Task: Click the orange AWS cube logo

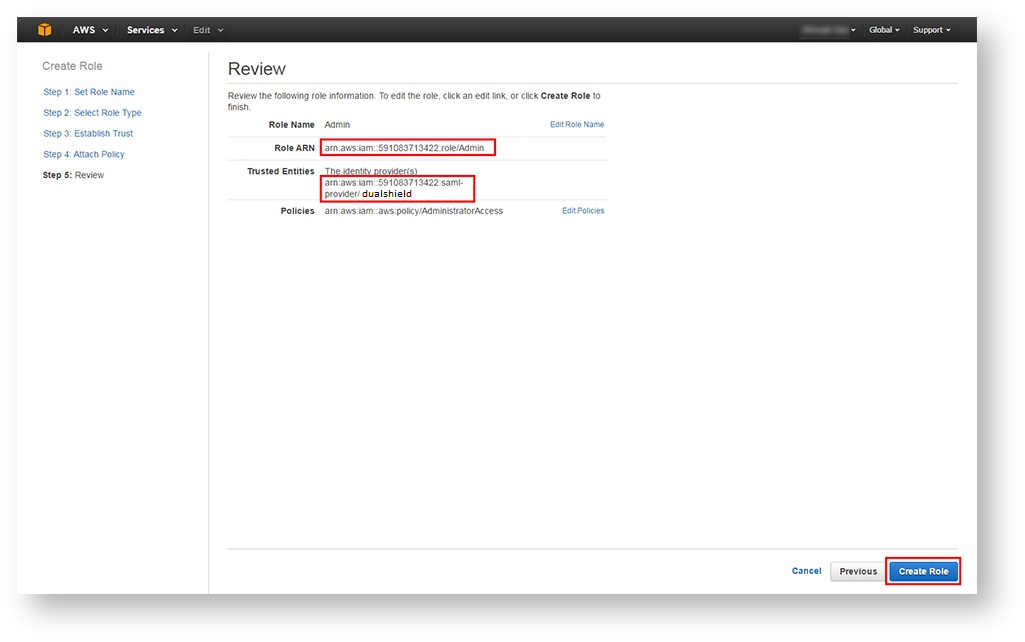Action: (x=45, y=30)
